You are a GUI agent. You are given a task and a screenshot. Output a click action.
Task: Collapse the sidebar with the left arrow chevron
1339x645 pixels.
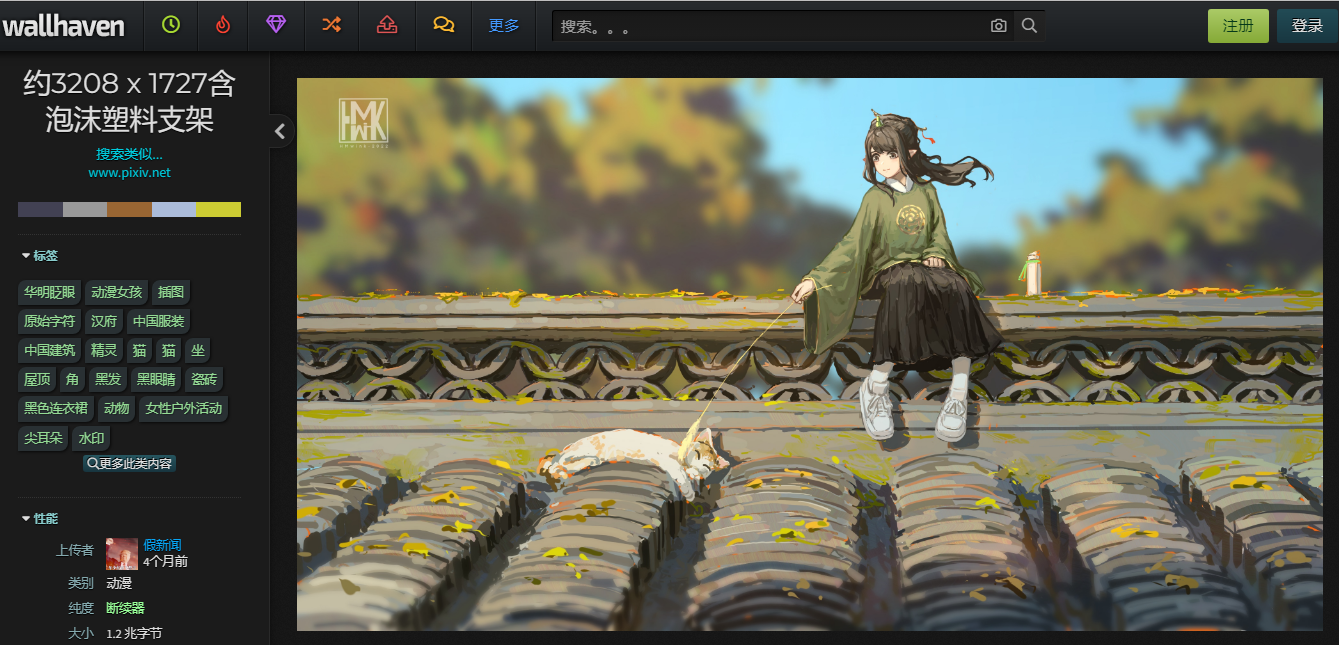pyautogui.click(x=279, y=130)
